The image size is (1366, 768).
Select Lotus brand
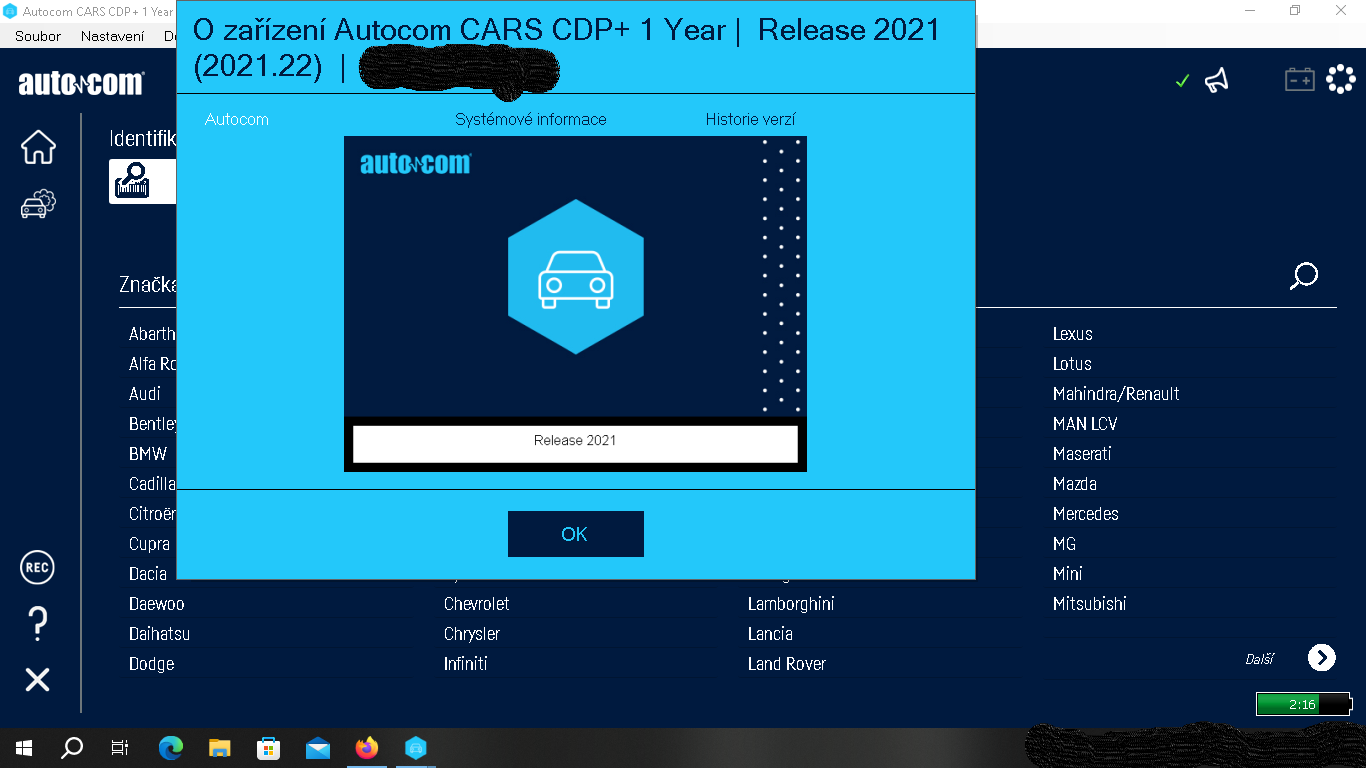coord(1072,364)
